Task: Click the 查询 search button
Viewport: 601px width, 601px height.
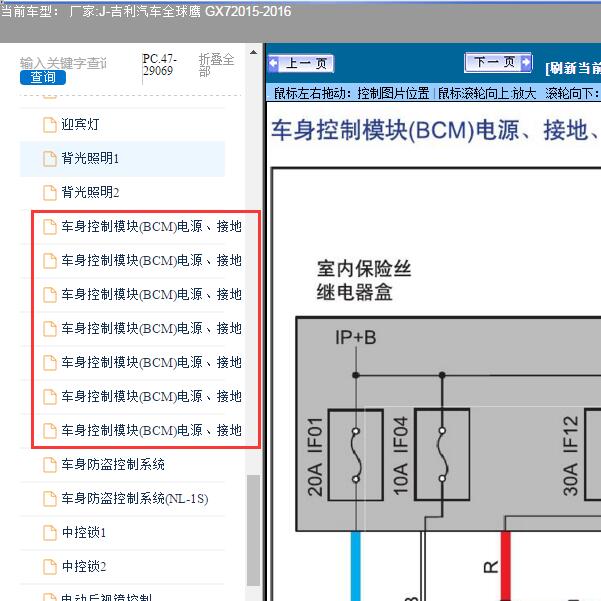Action: pos(43,77)
